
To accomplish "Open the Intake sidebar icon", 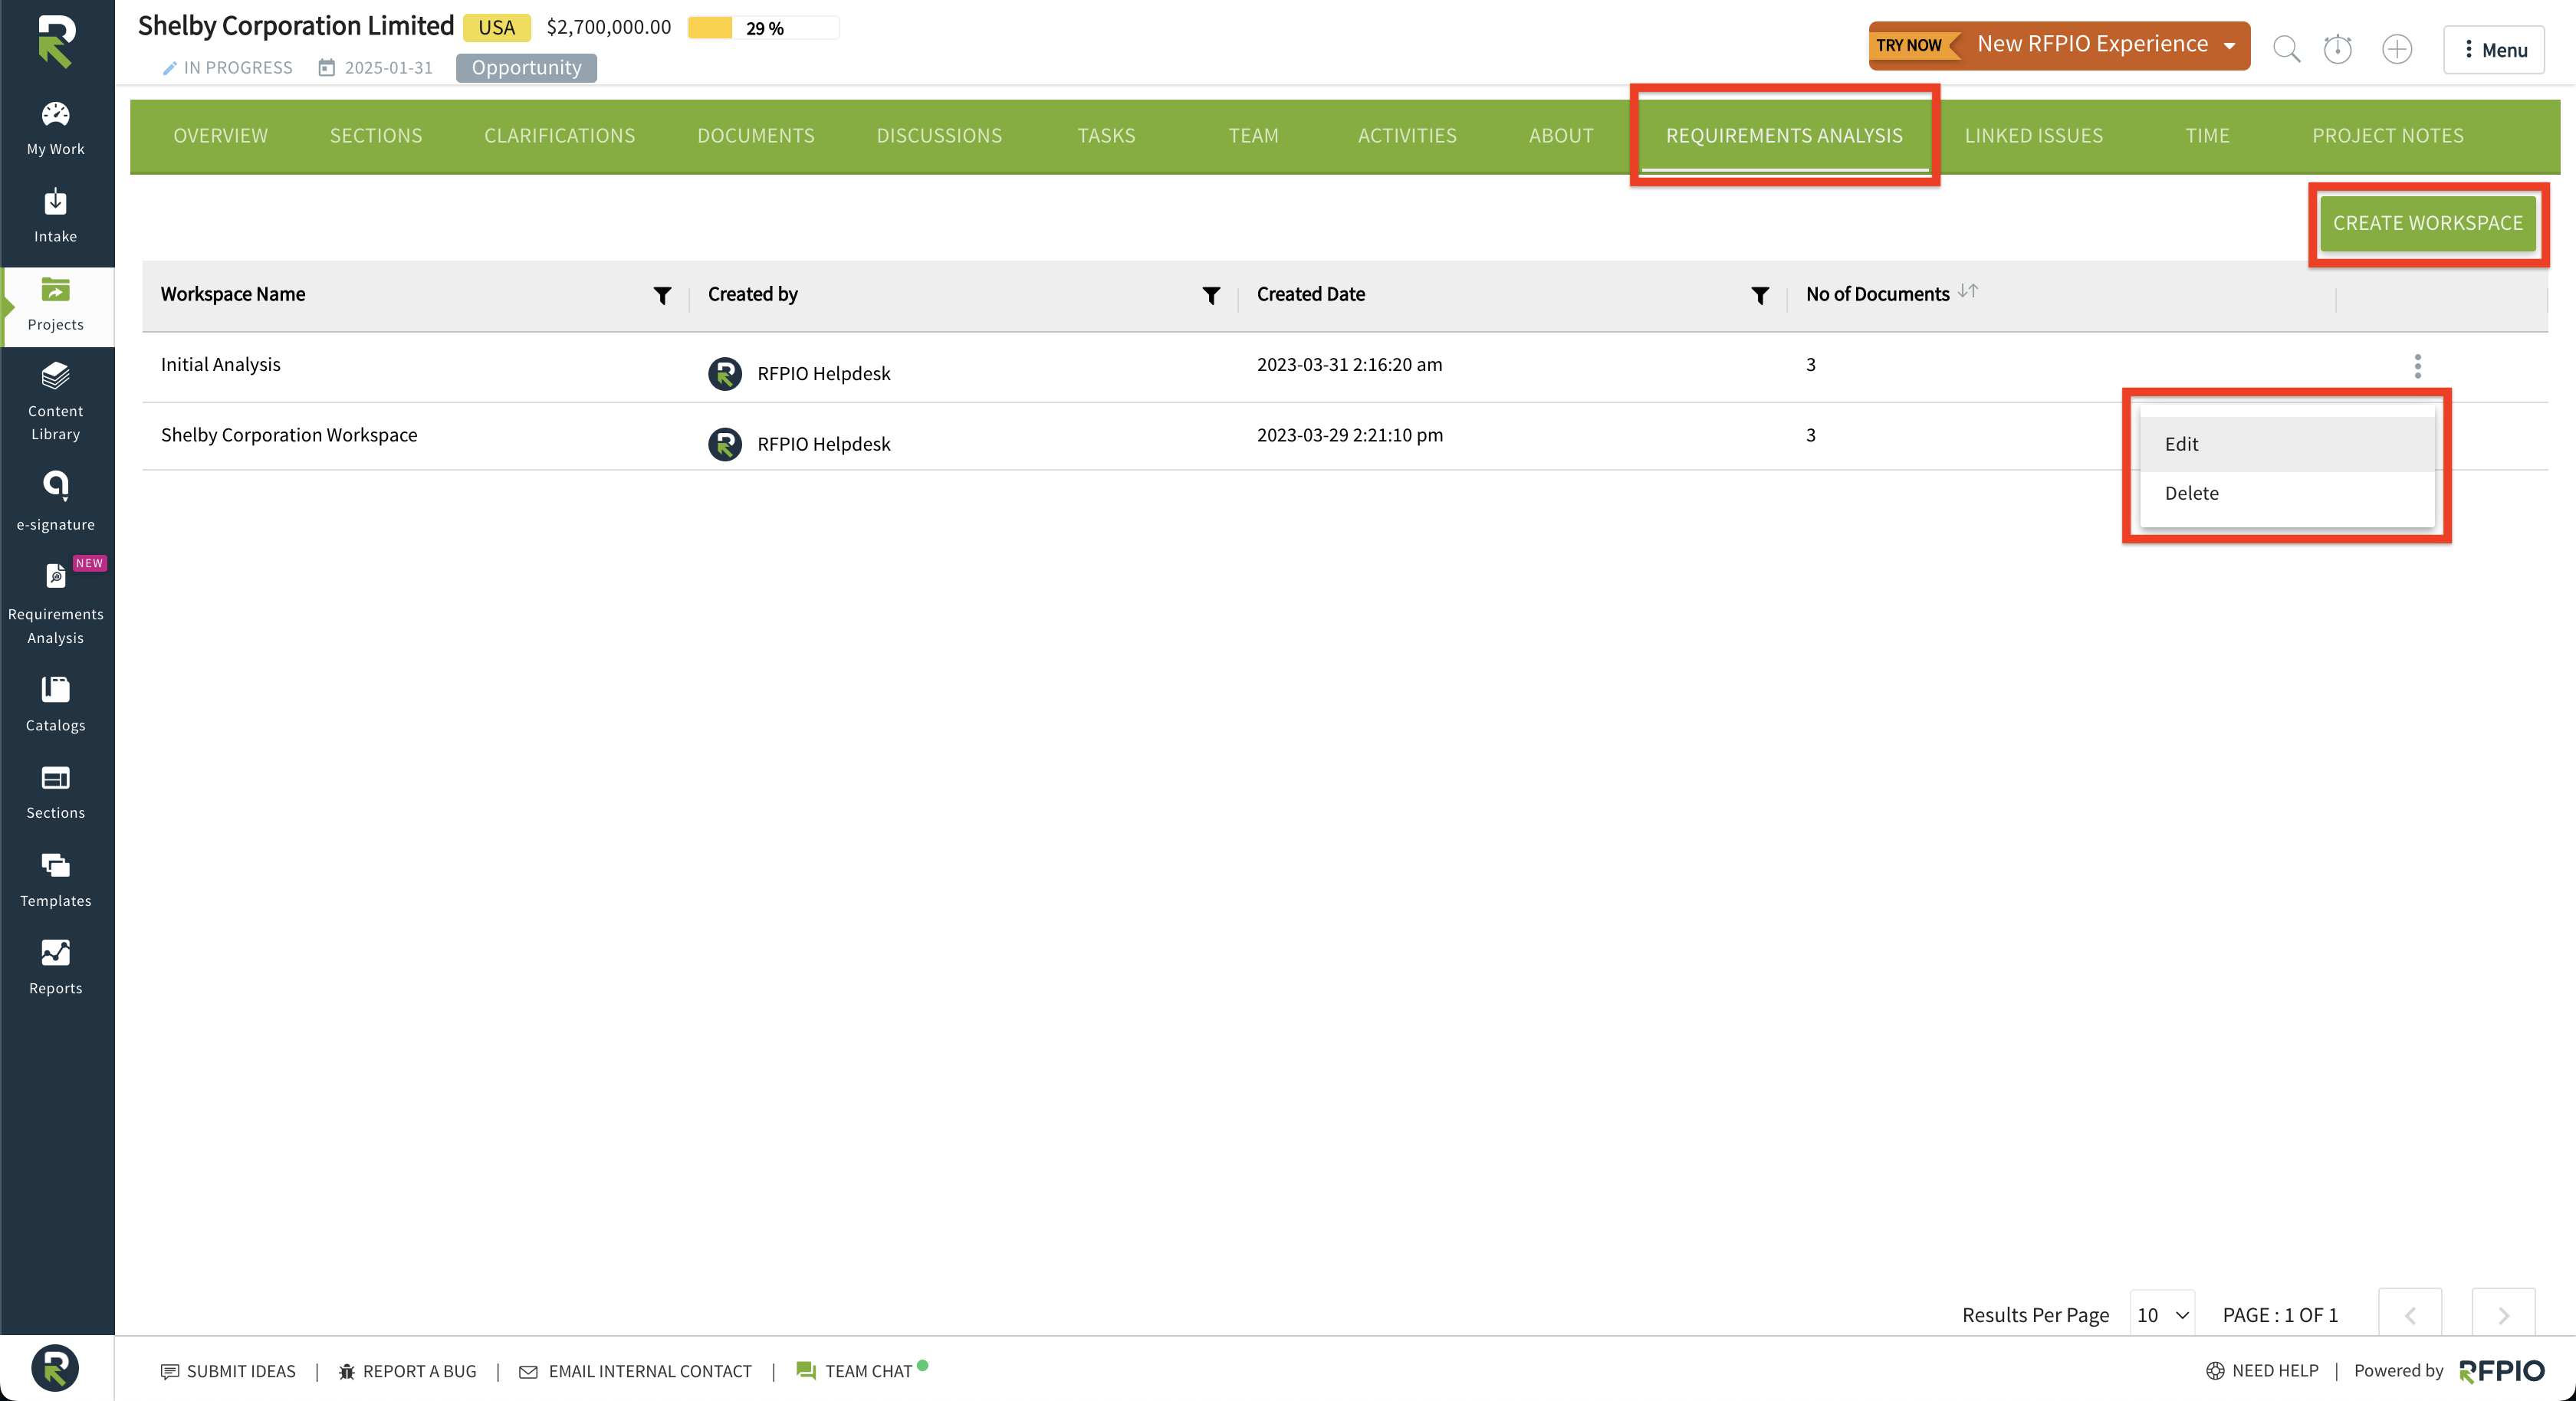I will click(56, 215).
